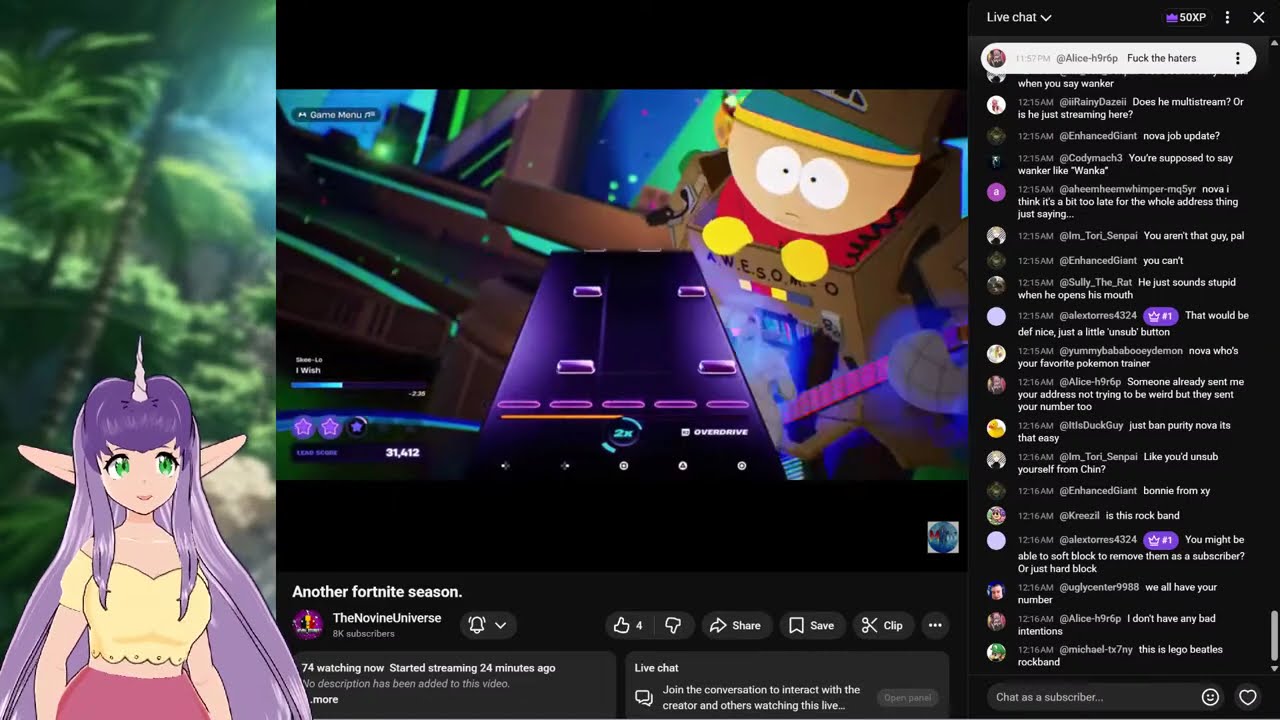
Task: Click the #1 badge on You might be message
Action: (1160, 540)
